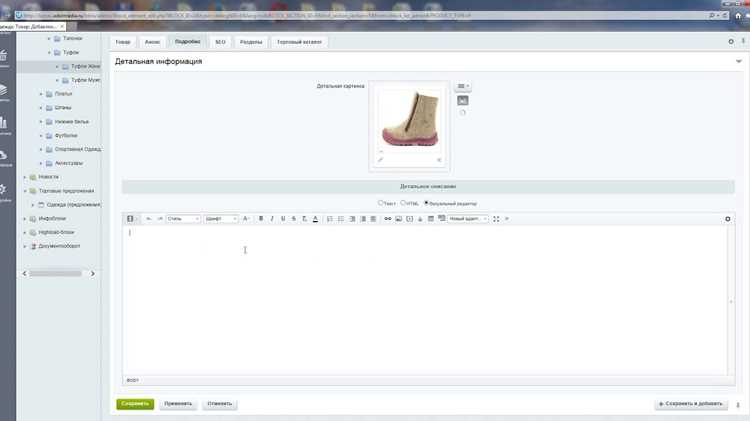Toggle underline formatting in the editor
This screenshot has width=750, height=421.
coord(283,219)
